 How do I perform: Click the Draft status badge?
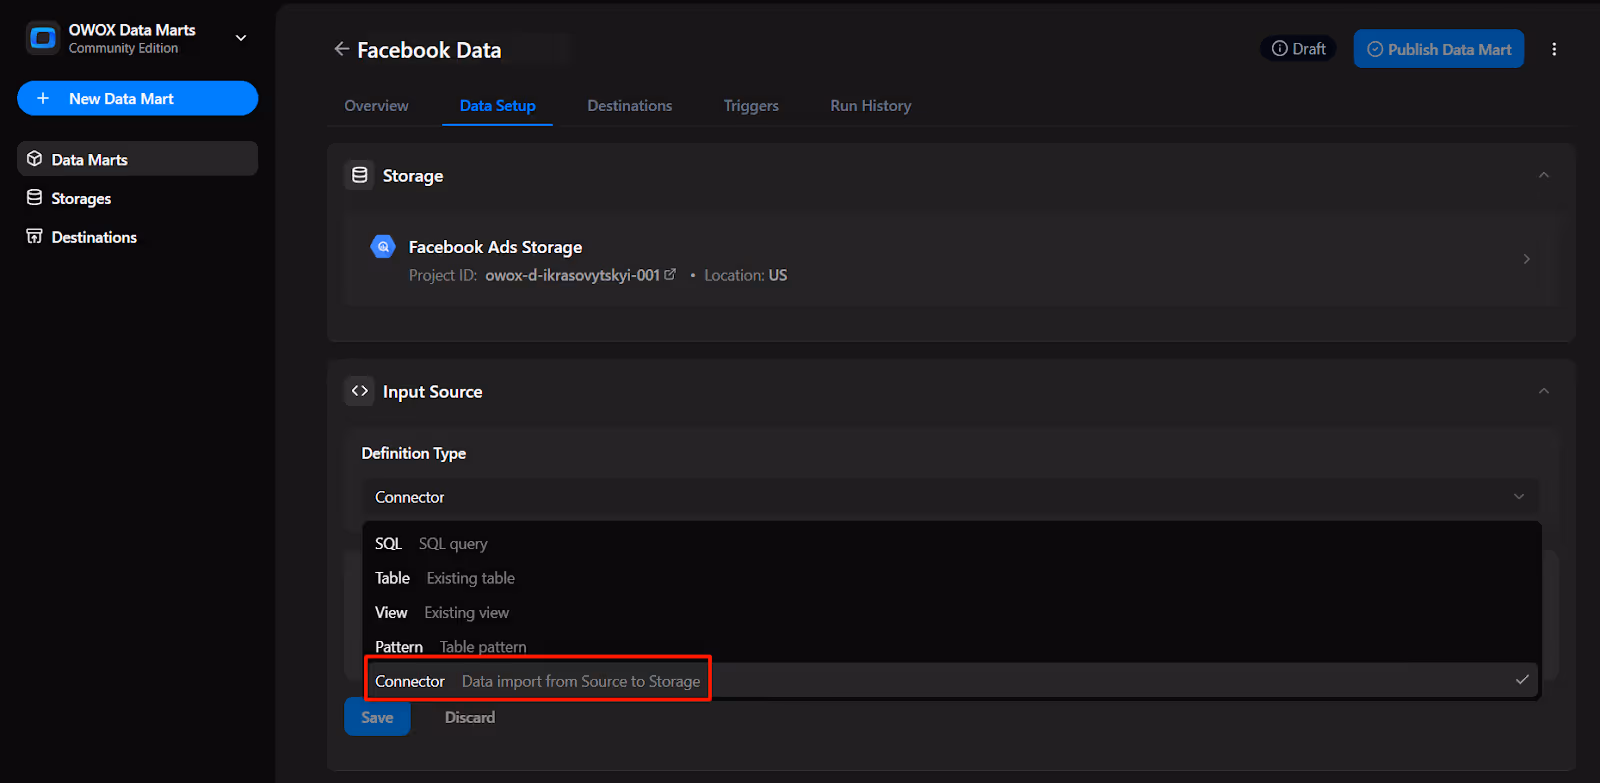tap(1298, 49)
